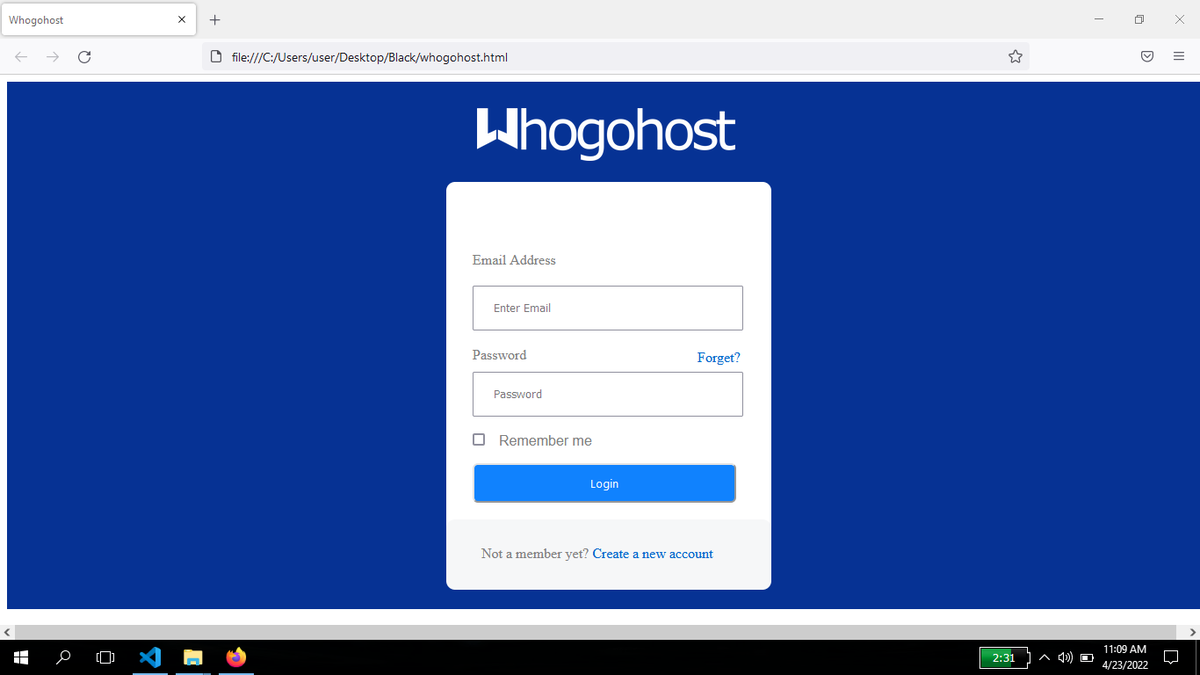
Task: Click the Remember me label
Action: pos(545,441)
